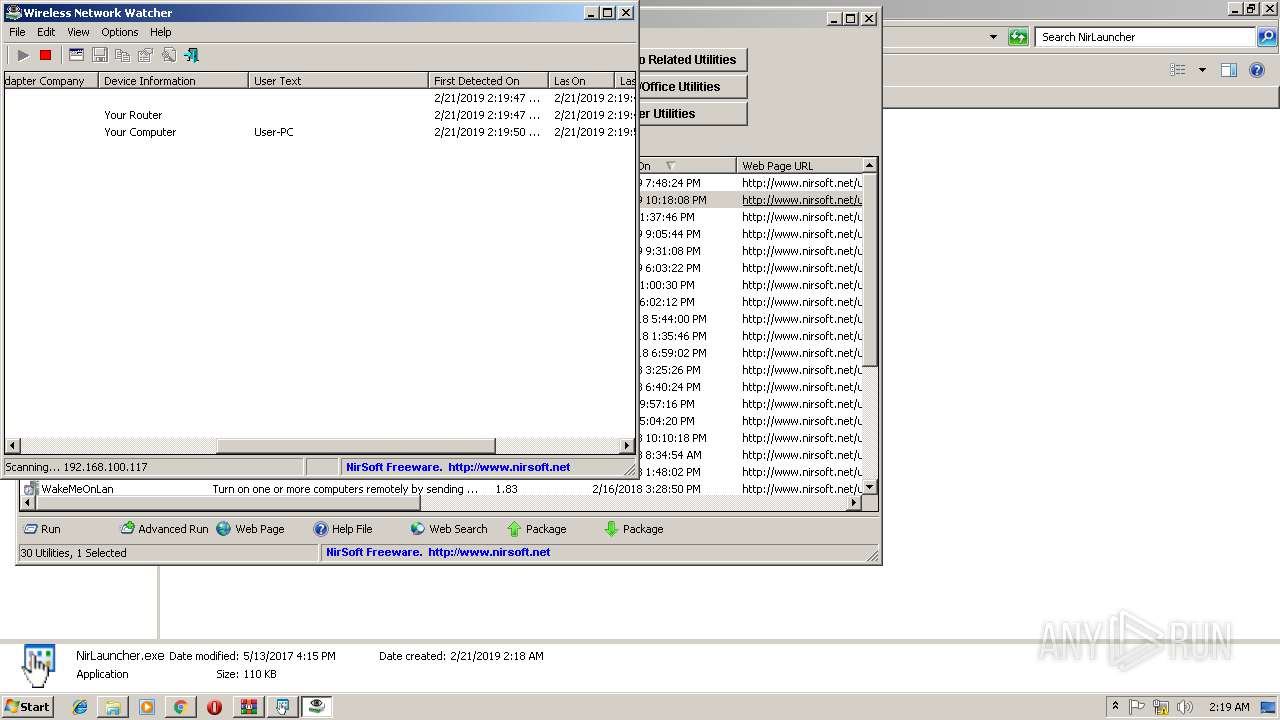1280x720 pixels.
Task: Switch to Wireless Network Watcher taskbar button
Action: [x=317, y=707]
